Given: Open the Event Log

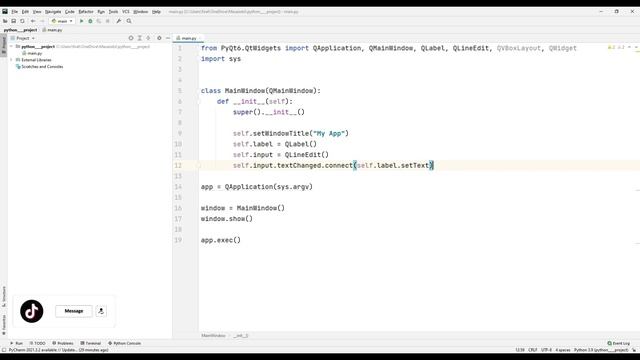Looking at the screenshot, I should pos(619,343).
